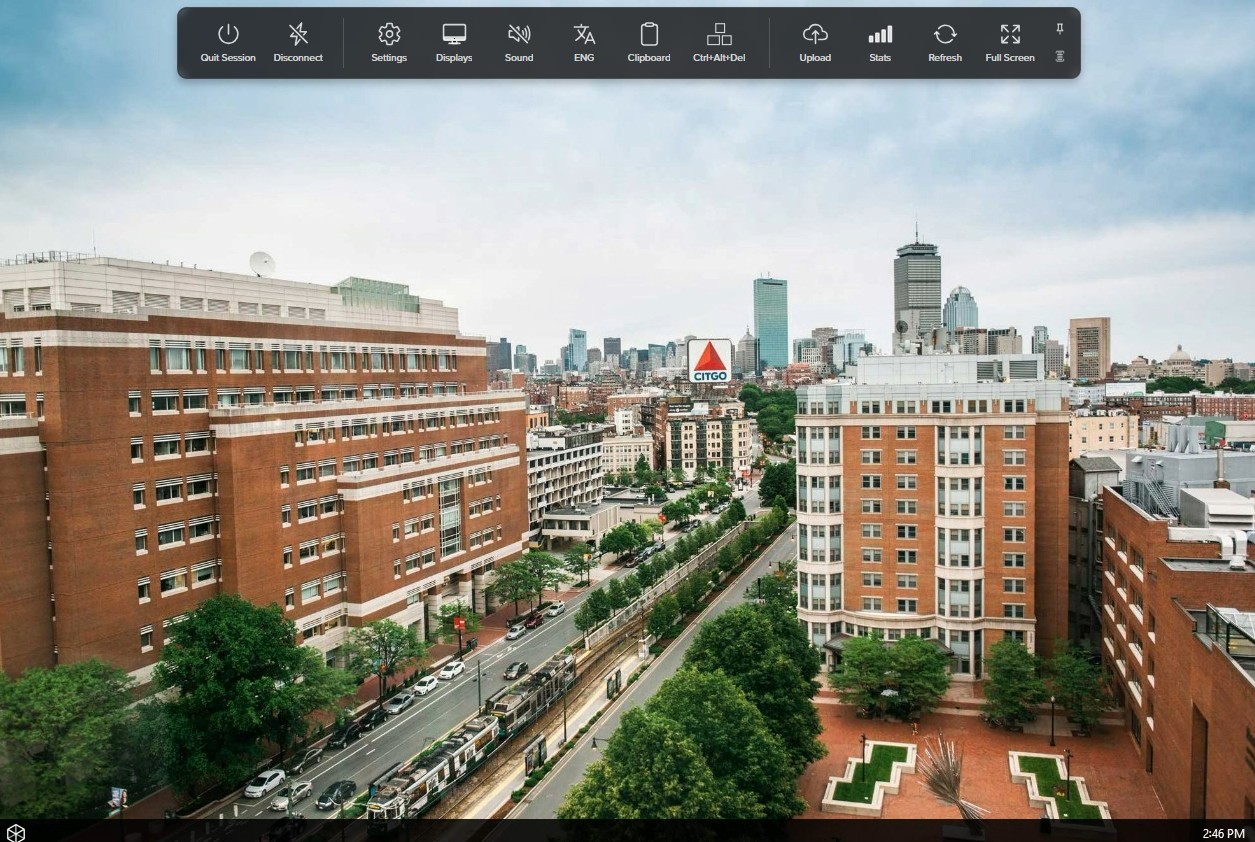Click the CITGO sign on the wallpaper
Image resolution: width=1255 pixels, height=842 pixels.
tap(709, 361)
